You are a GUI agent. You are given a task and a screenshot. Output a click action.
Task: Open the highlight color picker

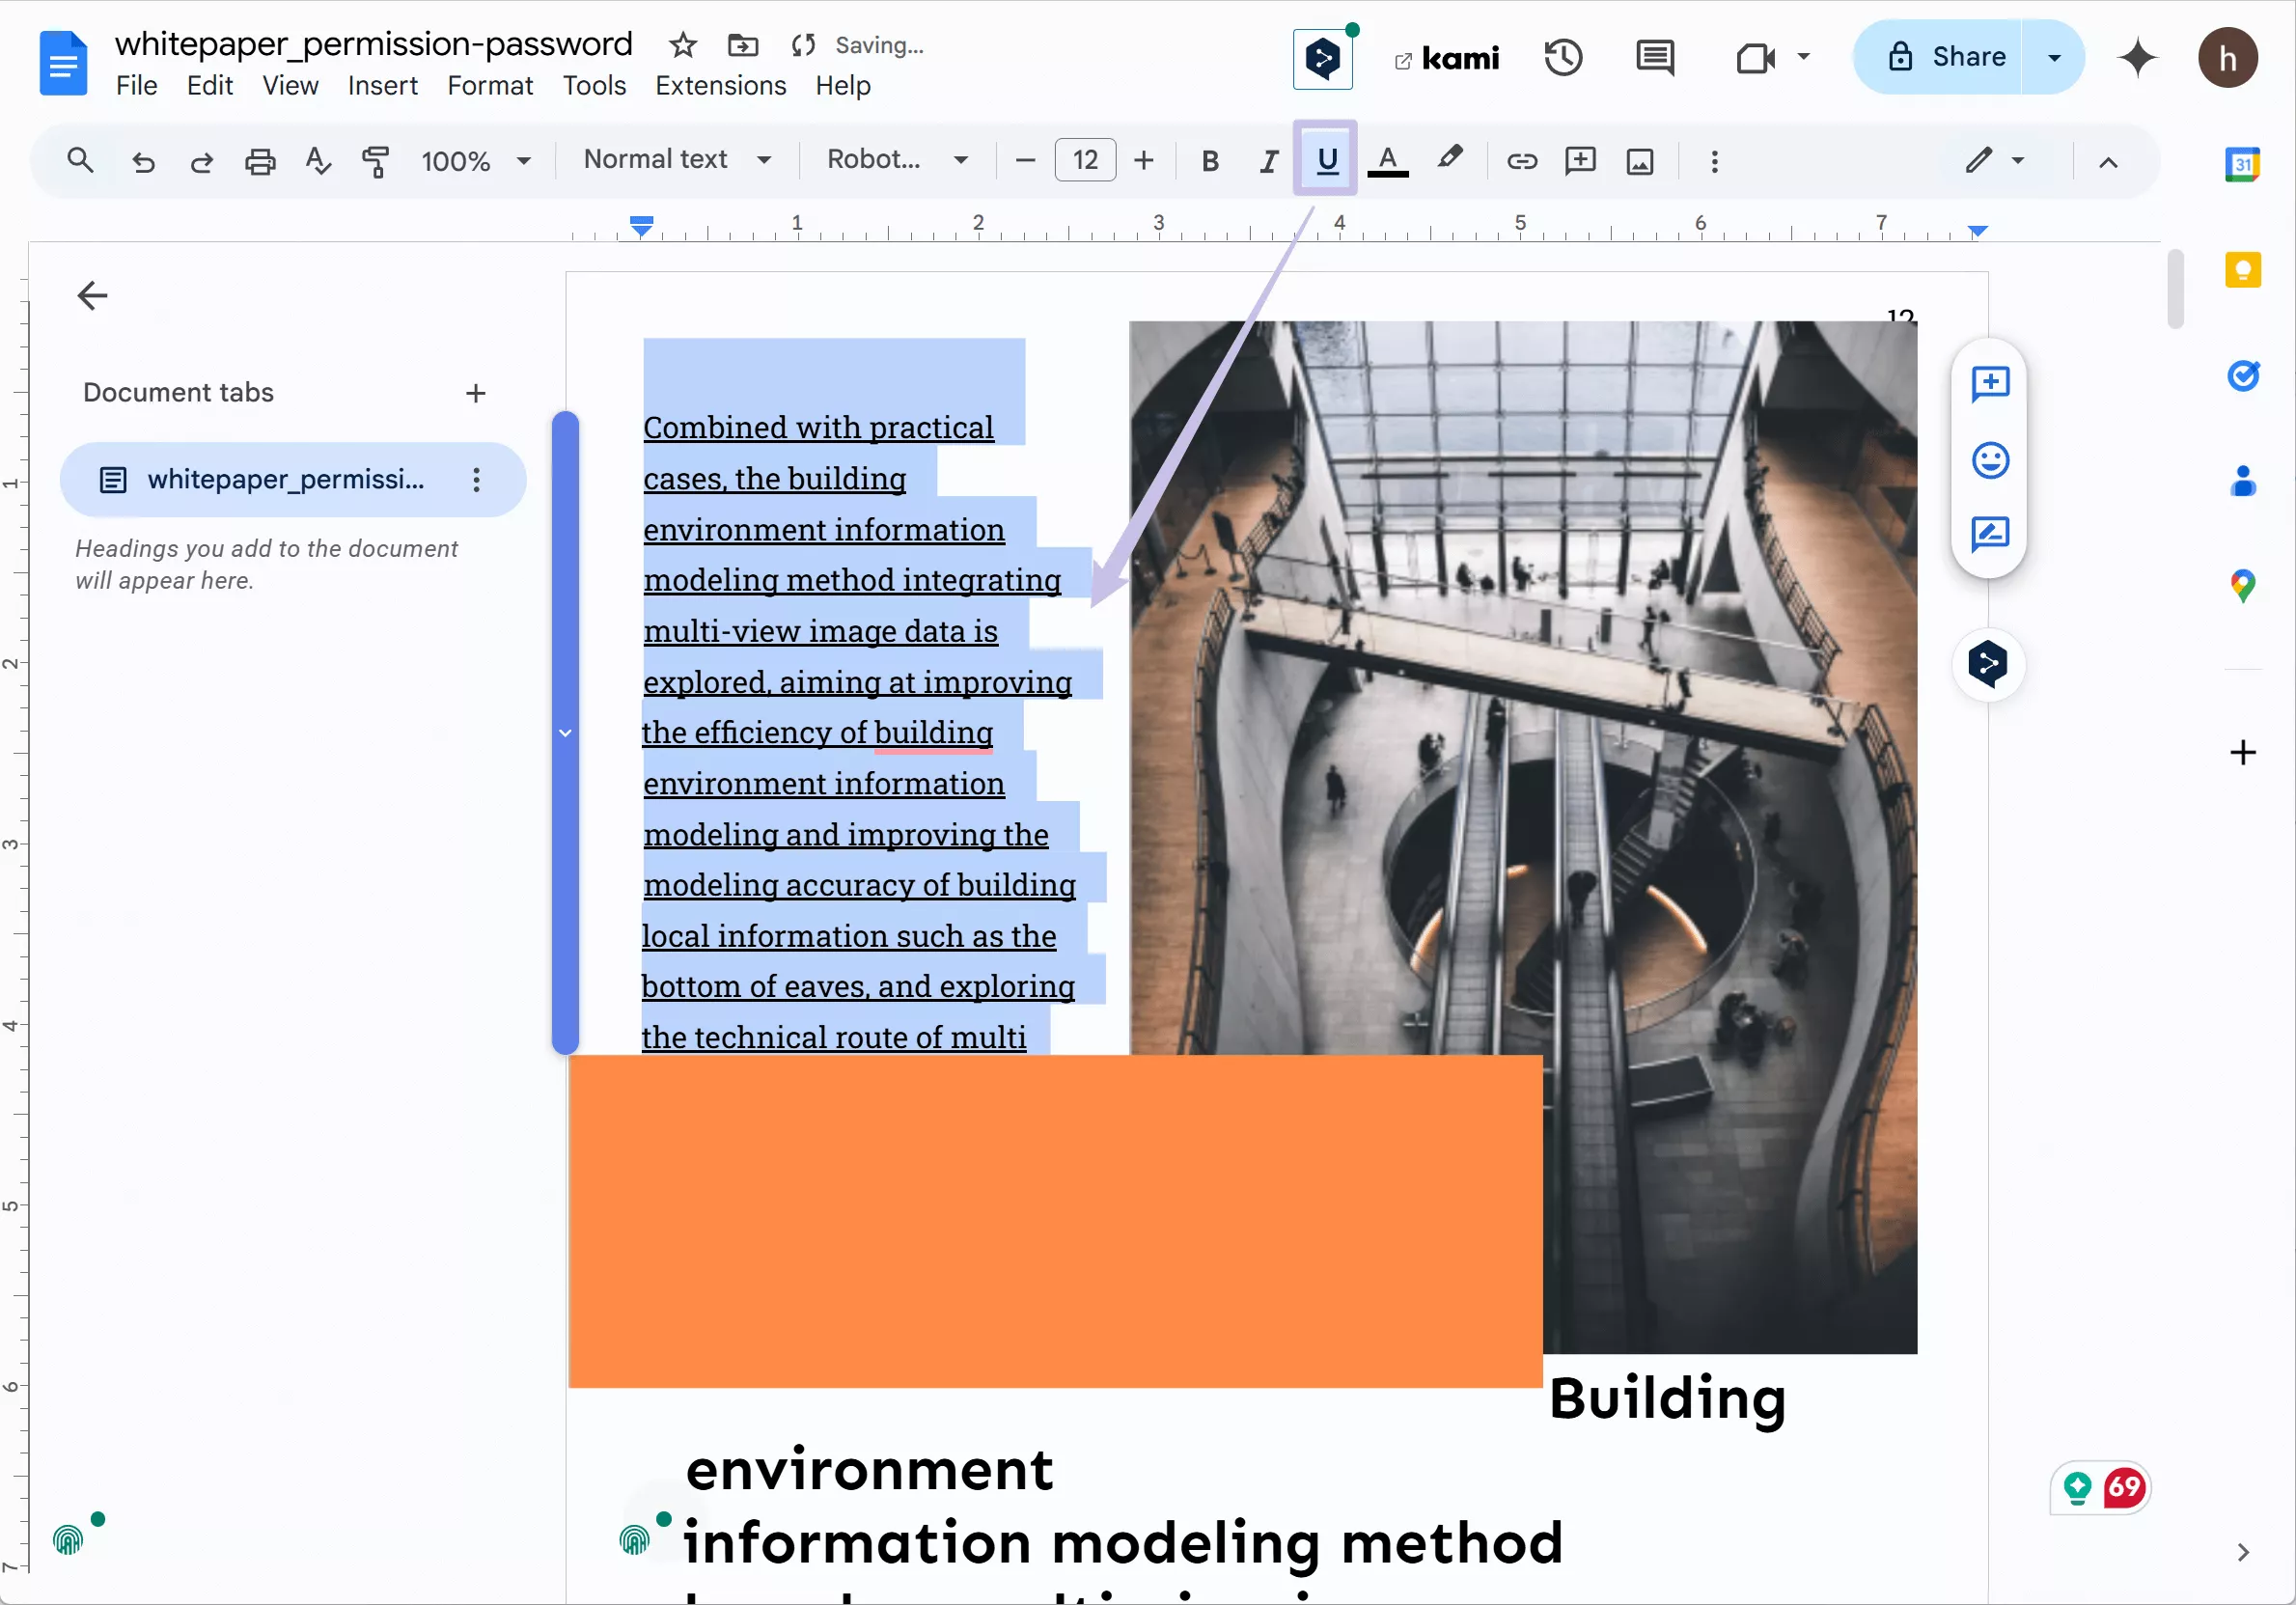click(x=1449, y=159)
